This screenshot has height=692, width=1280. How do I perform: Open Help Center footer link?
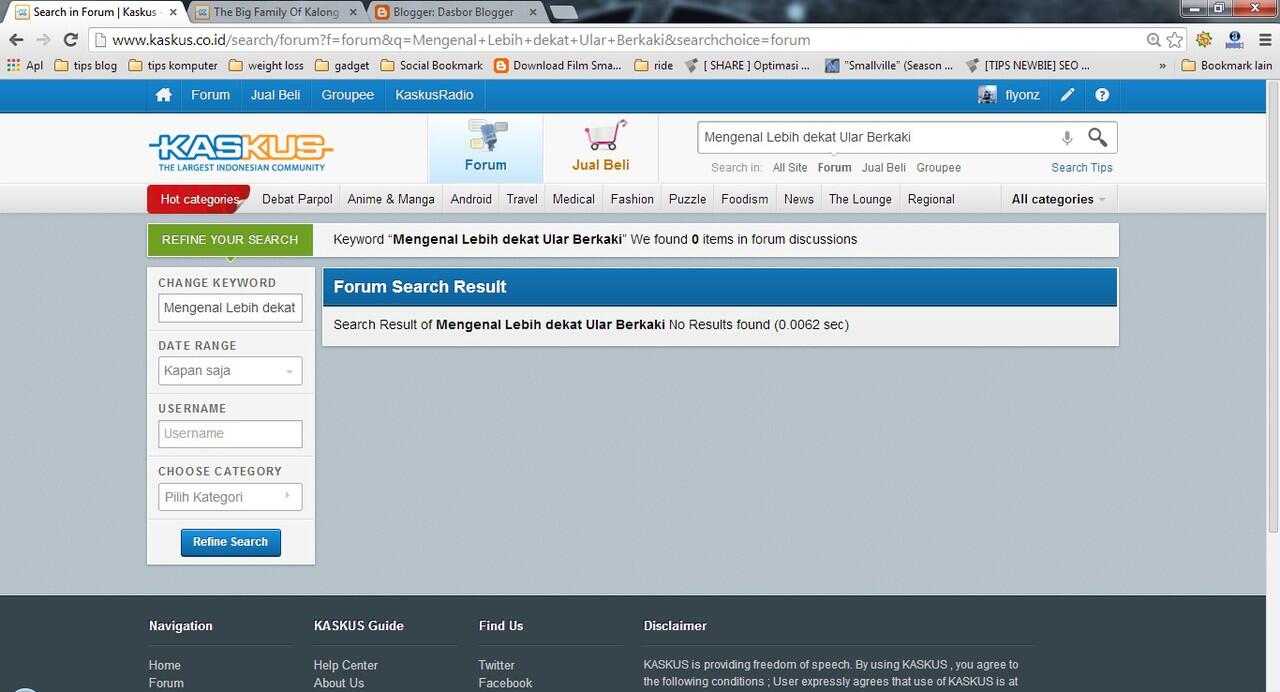[346, 665]
